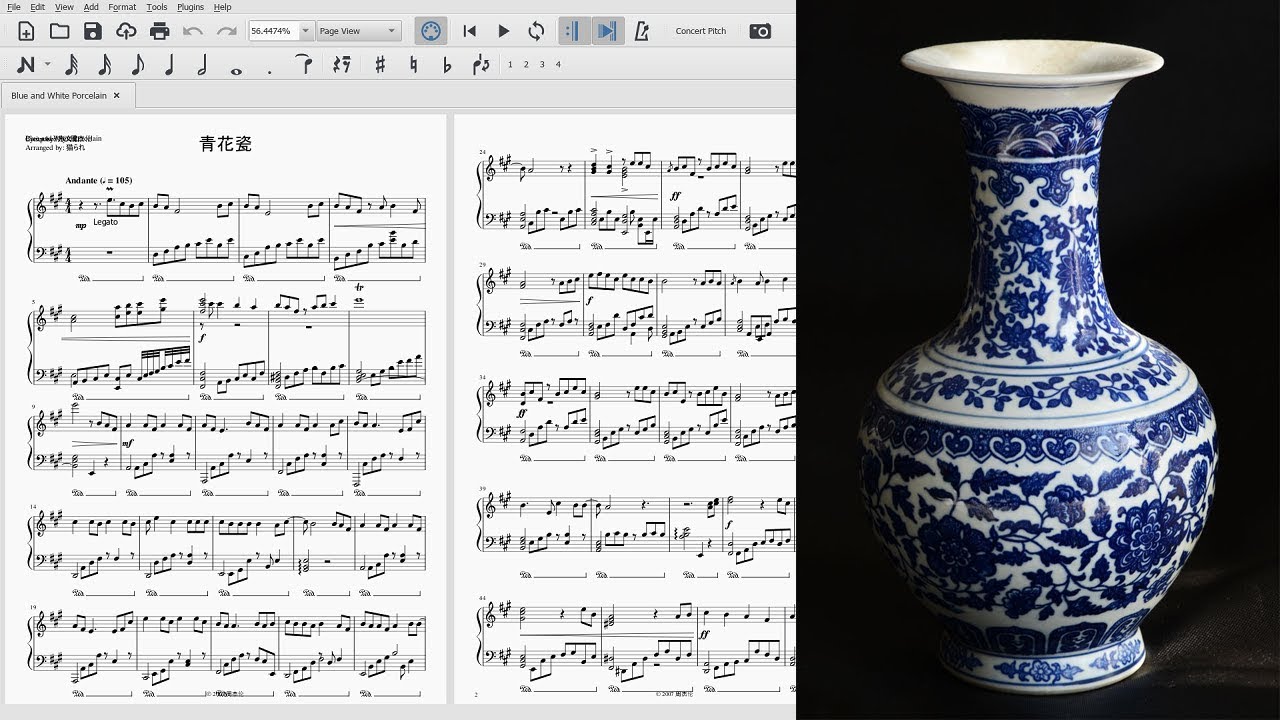Create a new score with the New icon
This screenshot has width=1280, height=720.
point(26,31)
